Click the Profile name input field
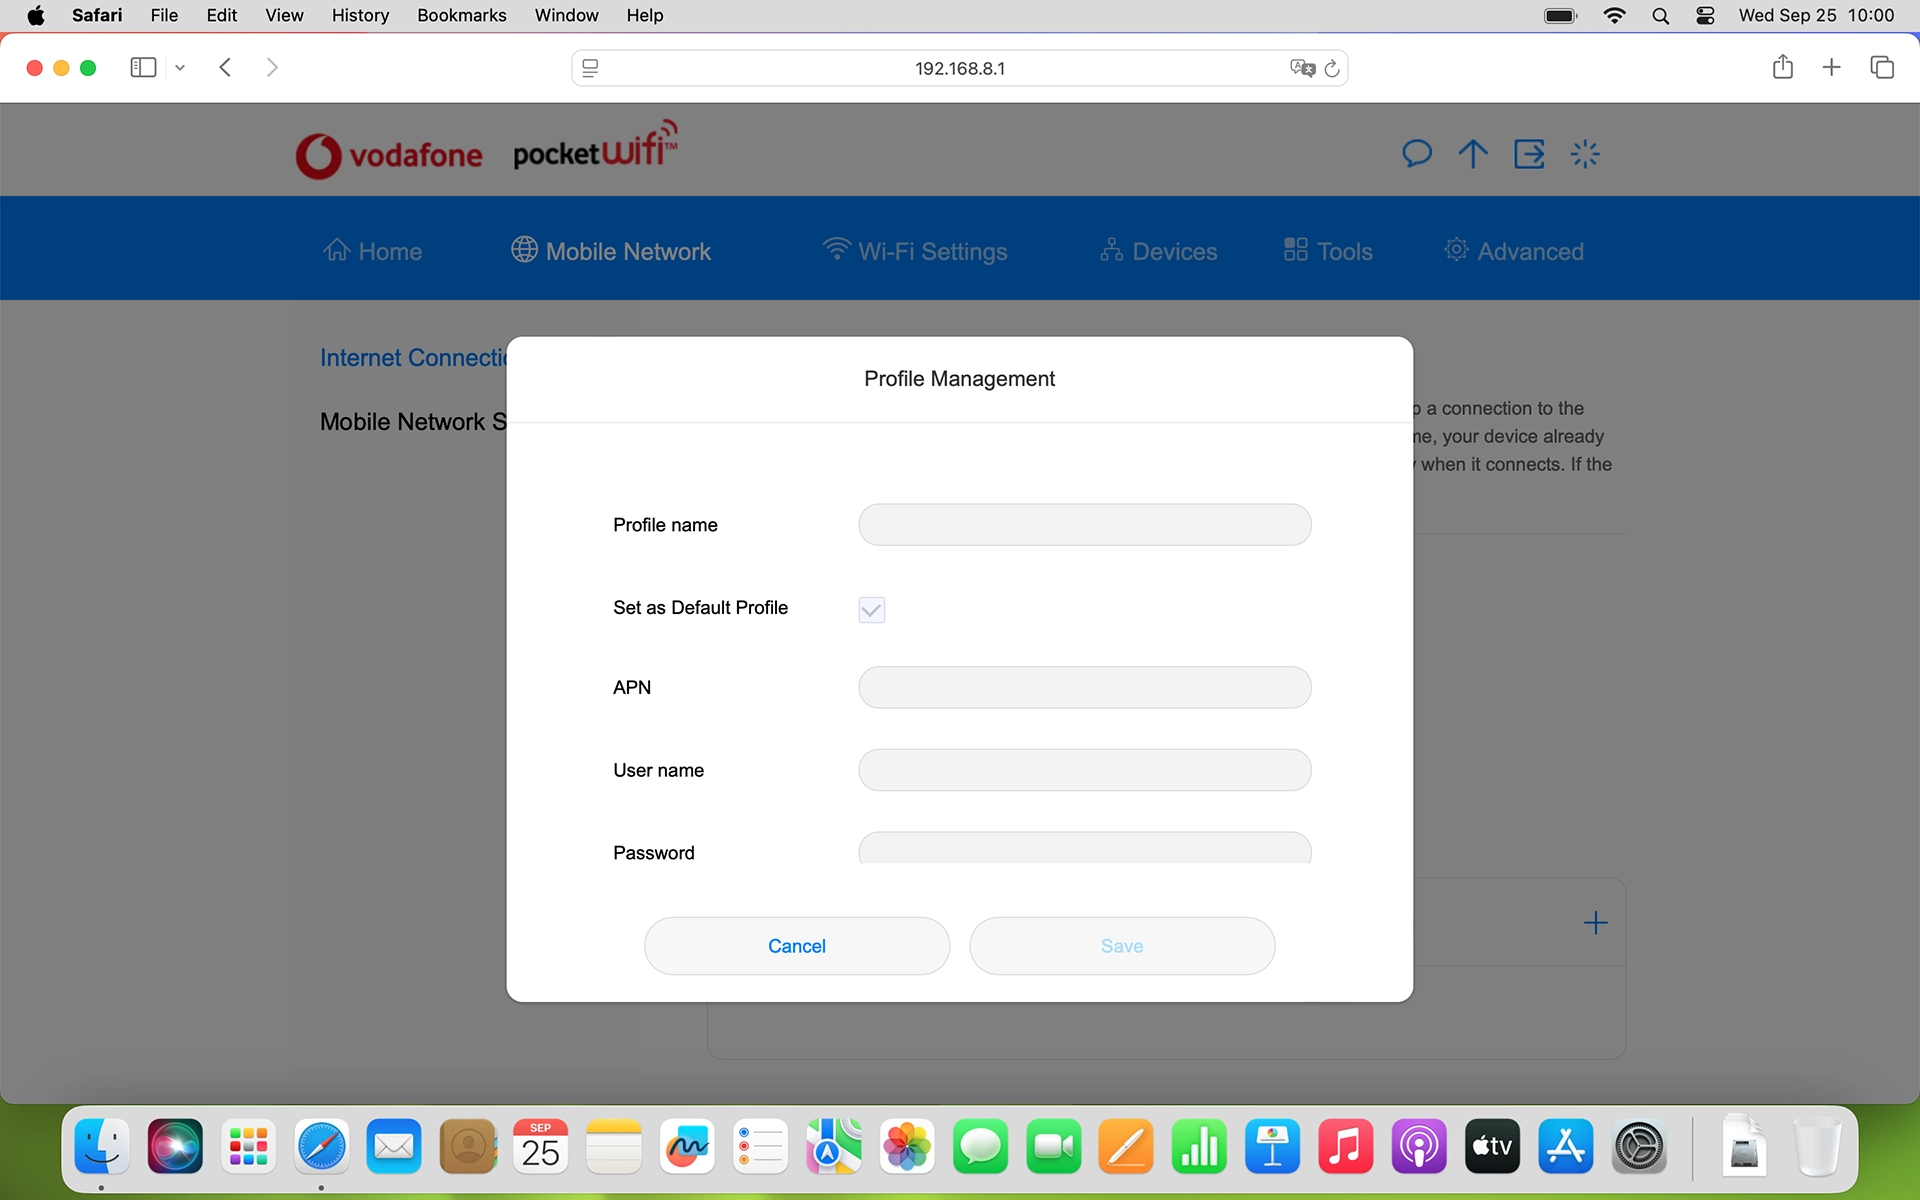The height and width of the screenshot is (1200, 1920). (1084, 525)
